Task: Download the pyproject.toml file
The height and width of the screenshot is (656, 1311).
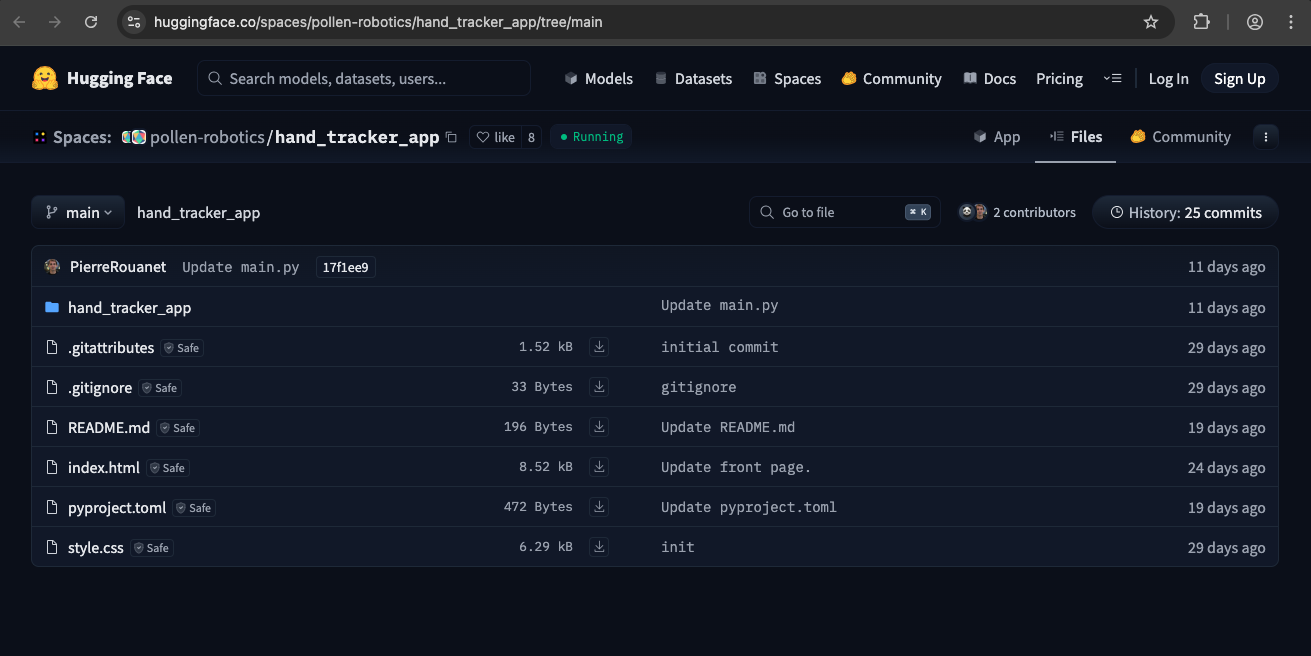Action: 599,507
